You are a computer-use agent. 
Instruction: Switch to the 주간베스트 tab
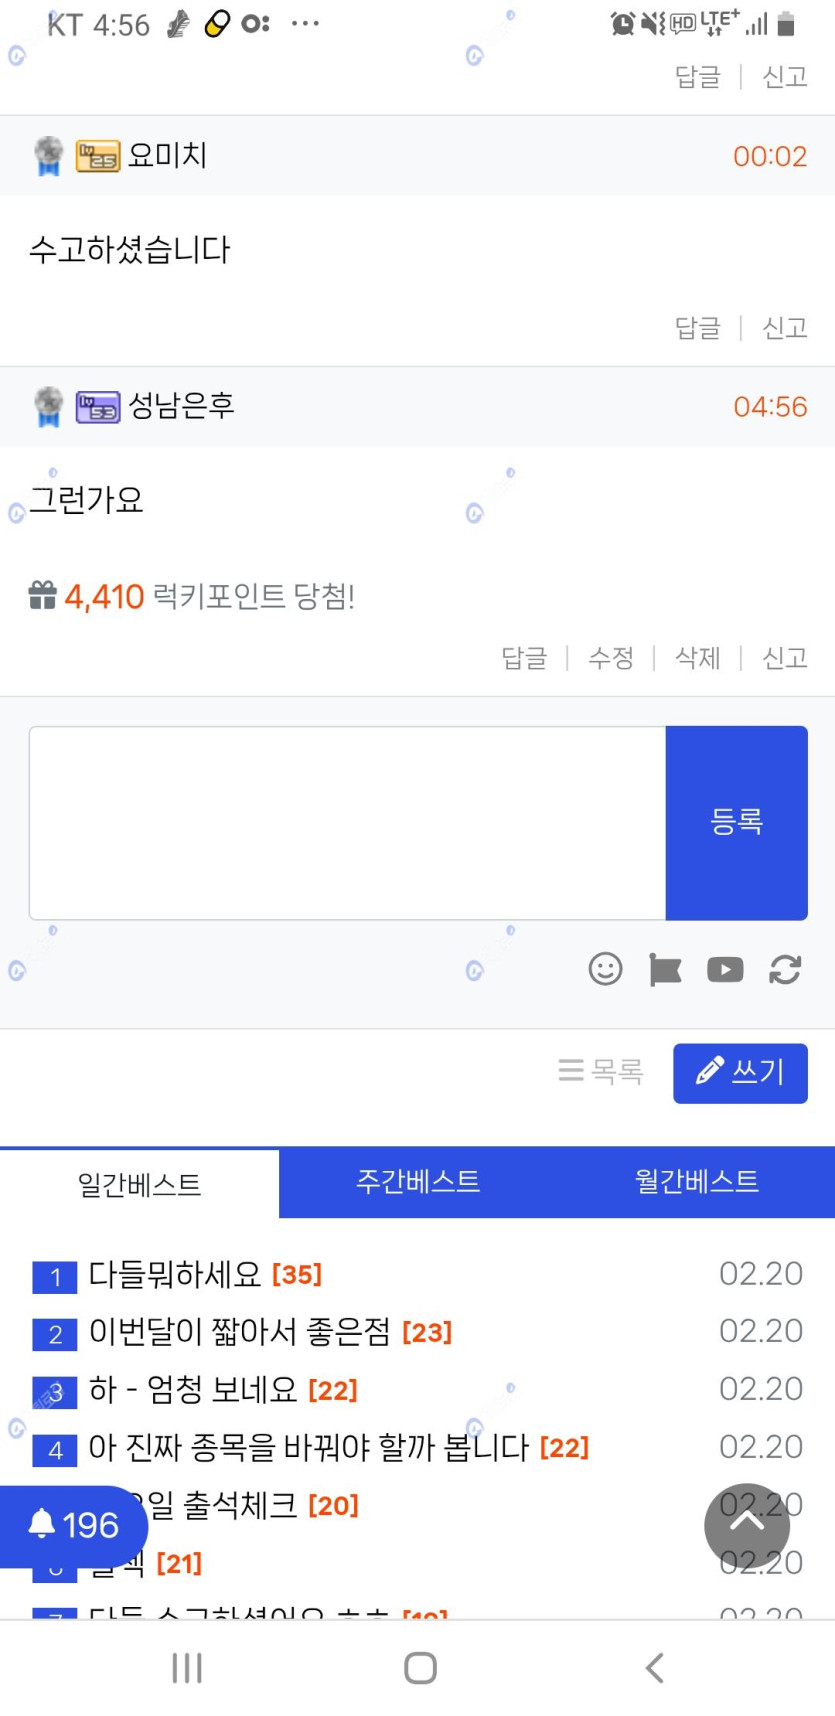pyautogui.click(x=418, y=1181)
